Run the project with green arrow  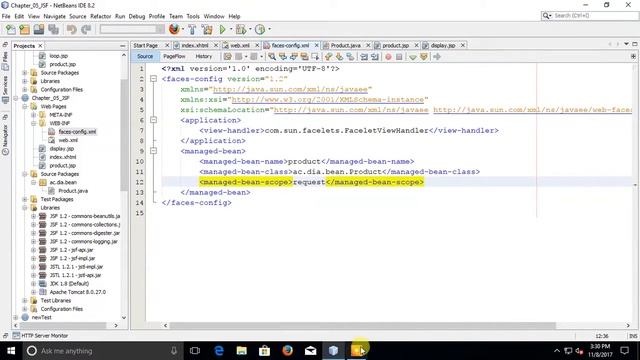click(222, 29)
